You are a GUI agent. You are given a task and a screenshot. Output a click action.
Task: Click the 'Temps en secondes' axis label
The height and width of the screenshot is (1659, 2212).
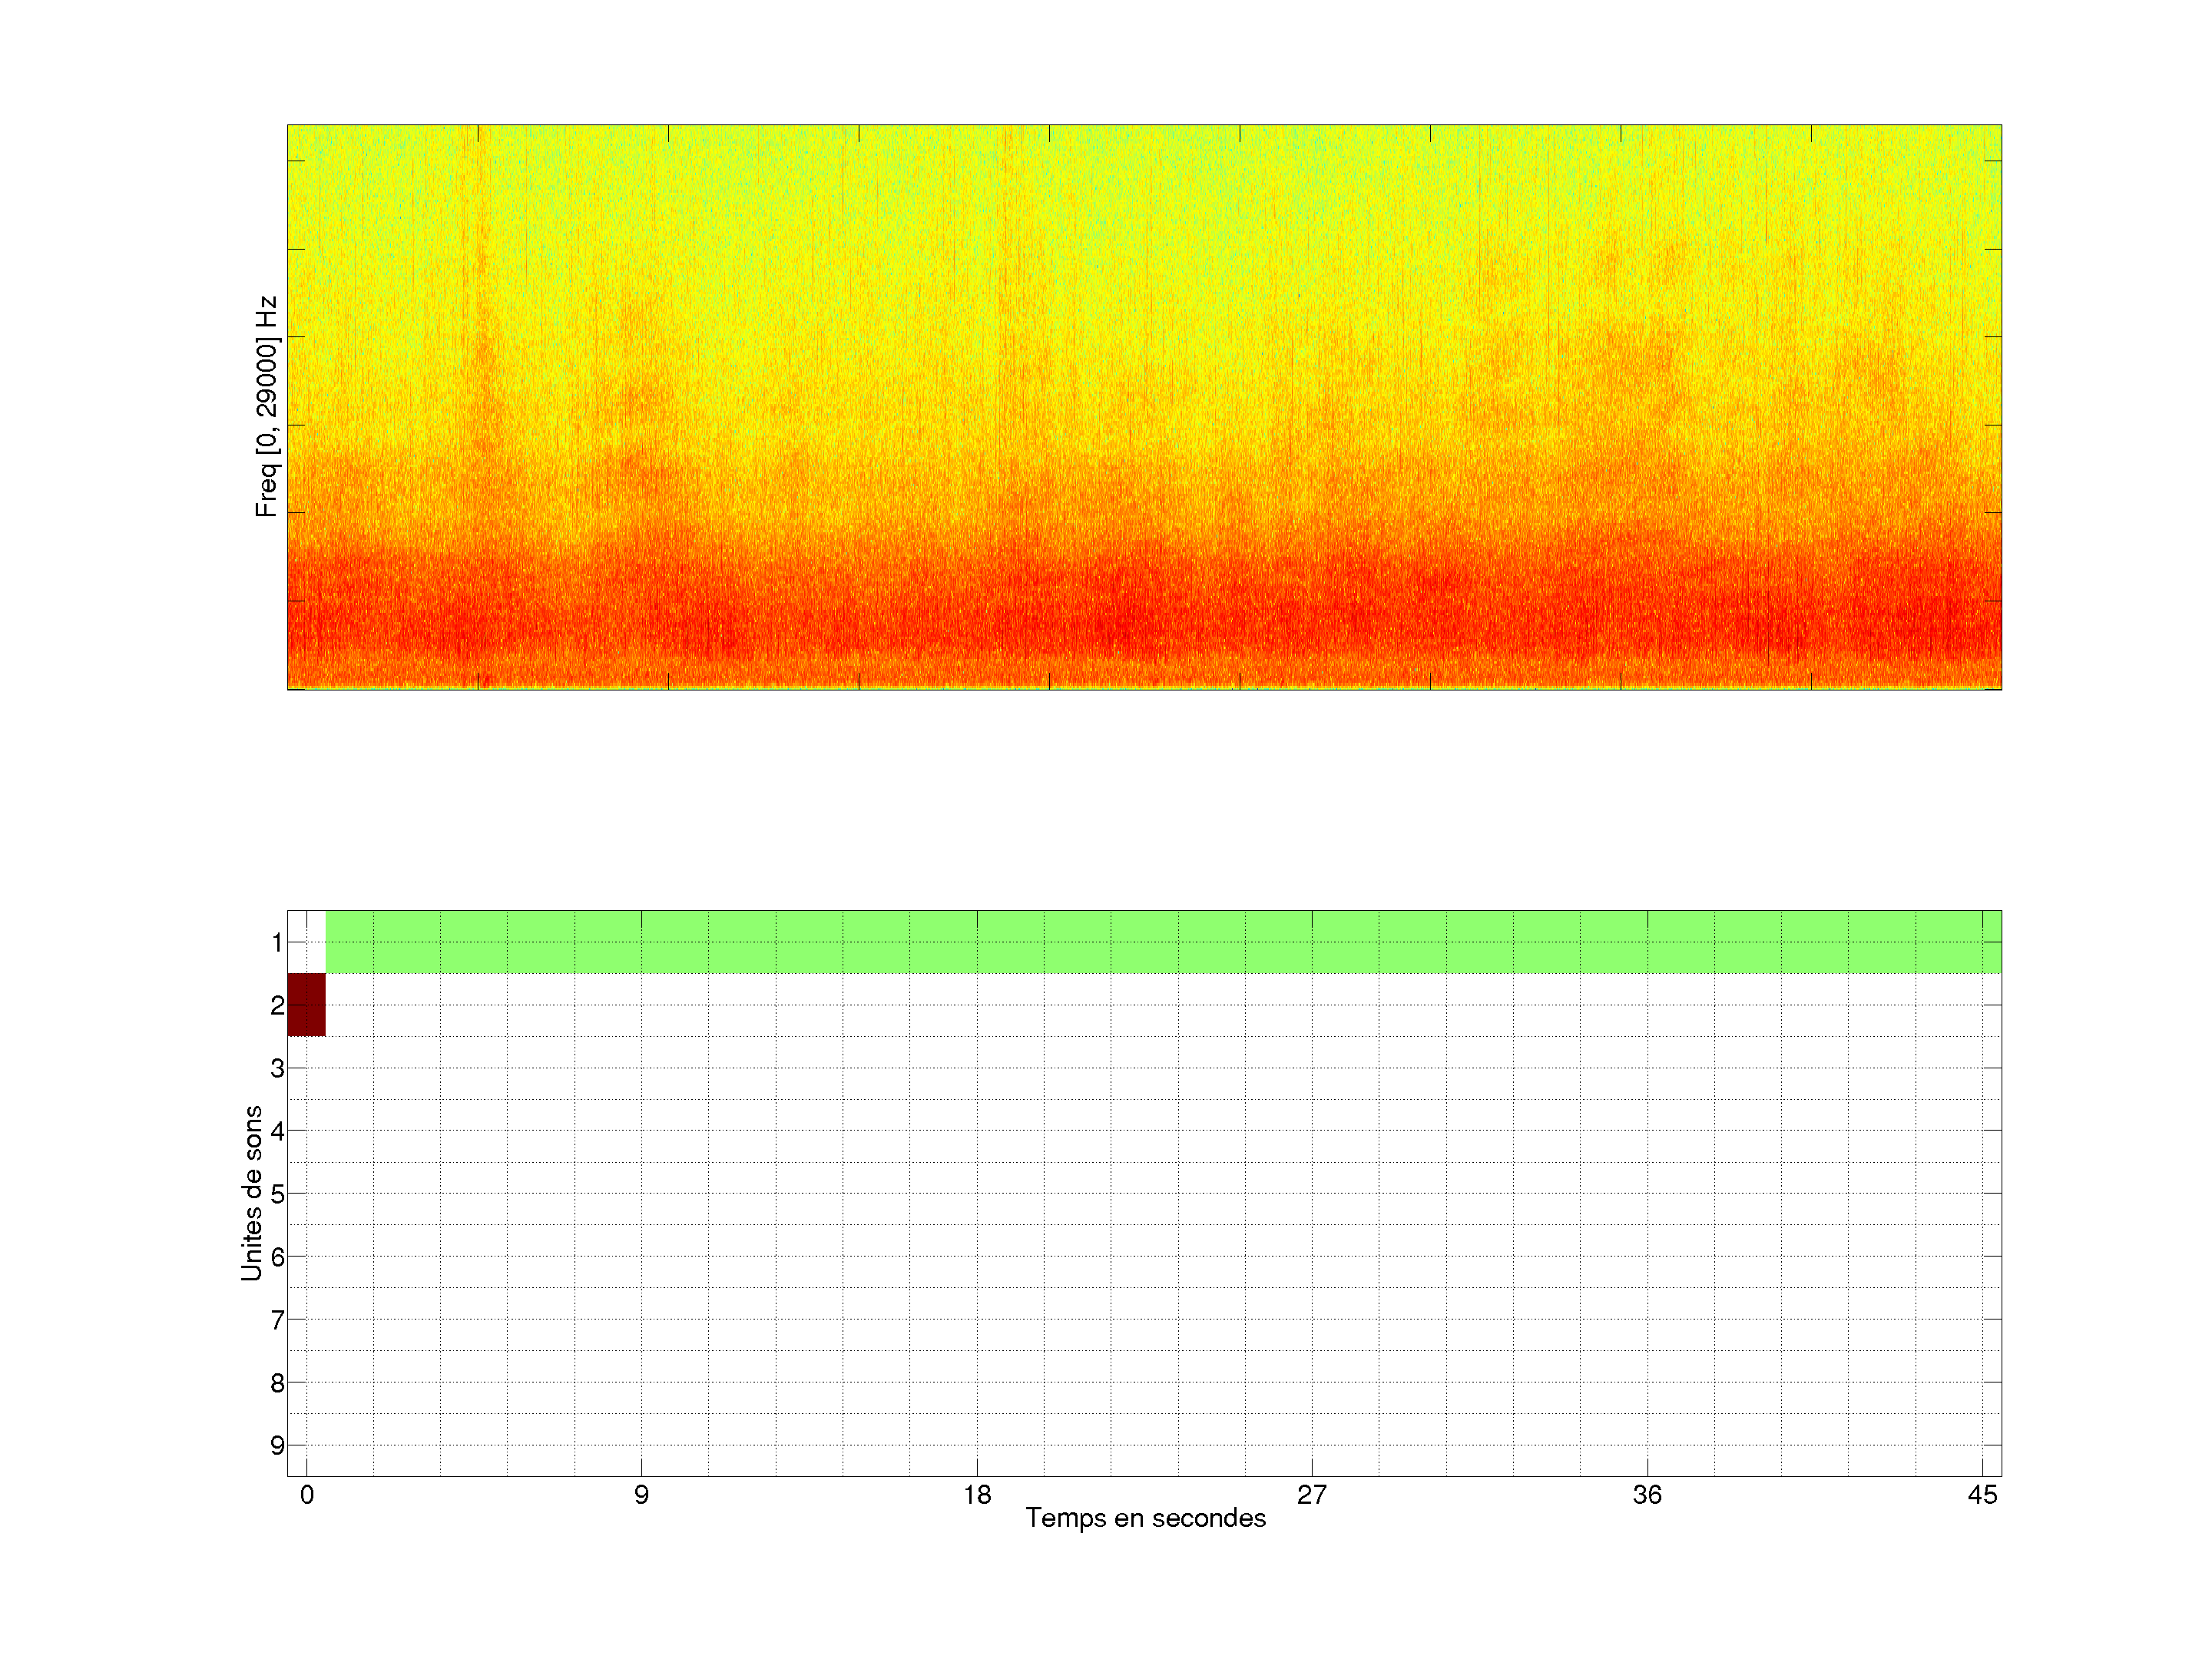pos(1145,1518)
